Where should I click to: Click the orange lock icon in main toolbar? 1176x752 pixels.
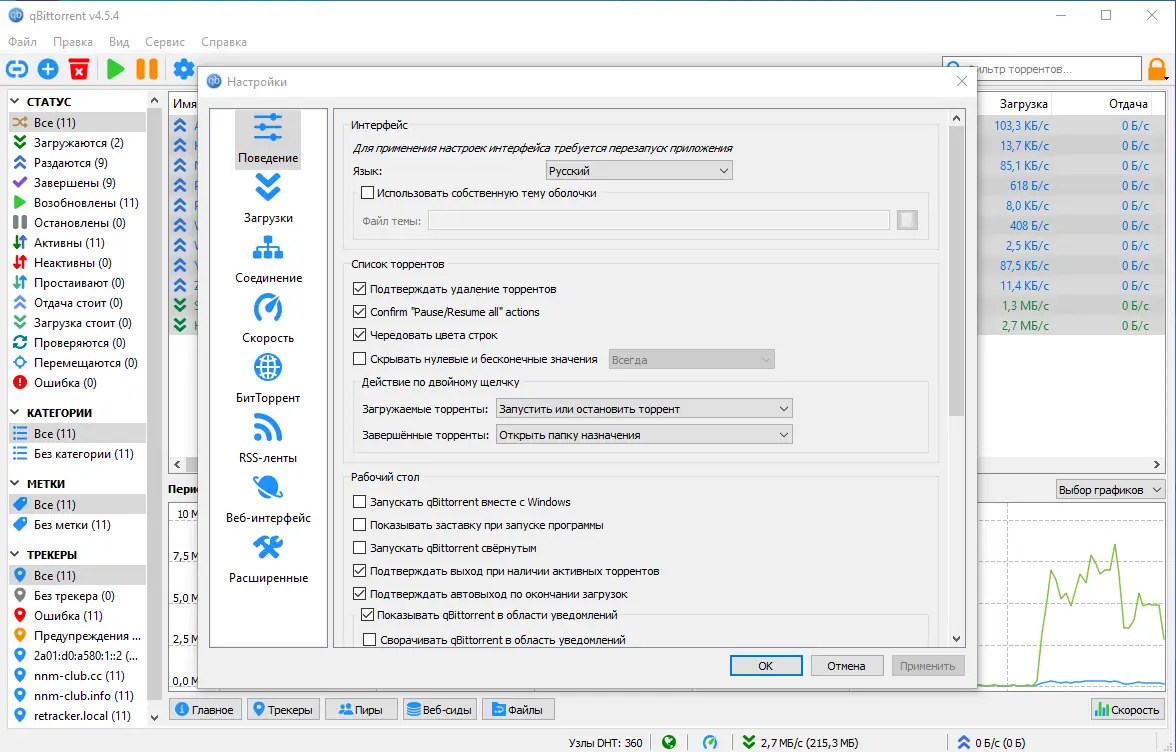1158,69
